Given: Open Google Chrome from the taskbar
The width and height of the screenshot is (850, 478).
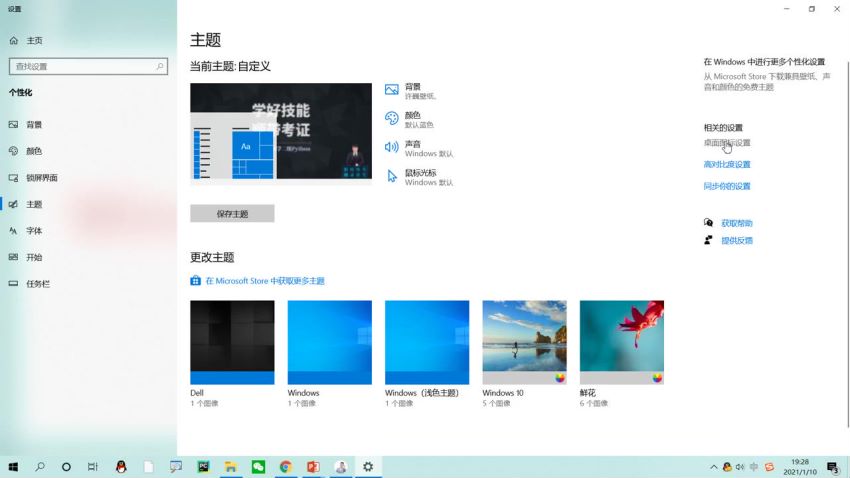Looking at the screenshot, I should click(286, 467).
